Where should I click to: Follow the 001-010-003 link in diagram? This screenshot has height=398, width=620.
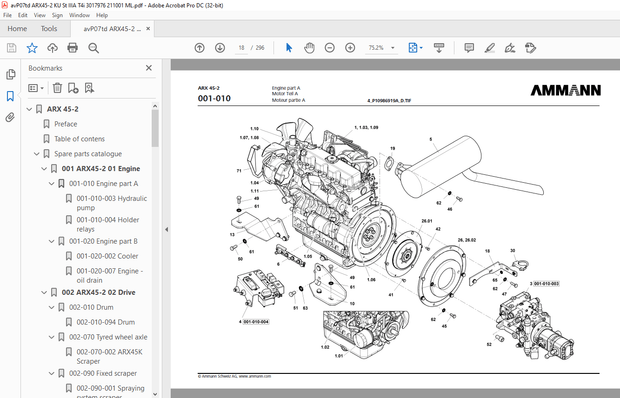546,284
